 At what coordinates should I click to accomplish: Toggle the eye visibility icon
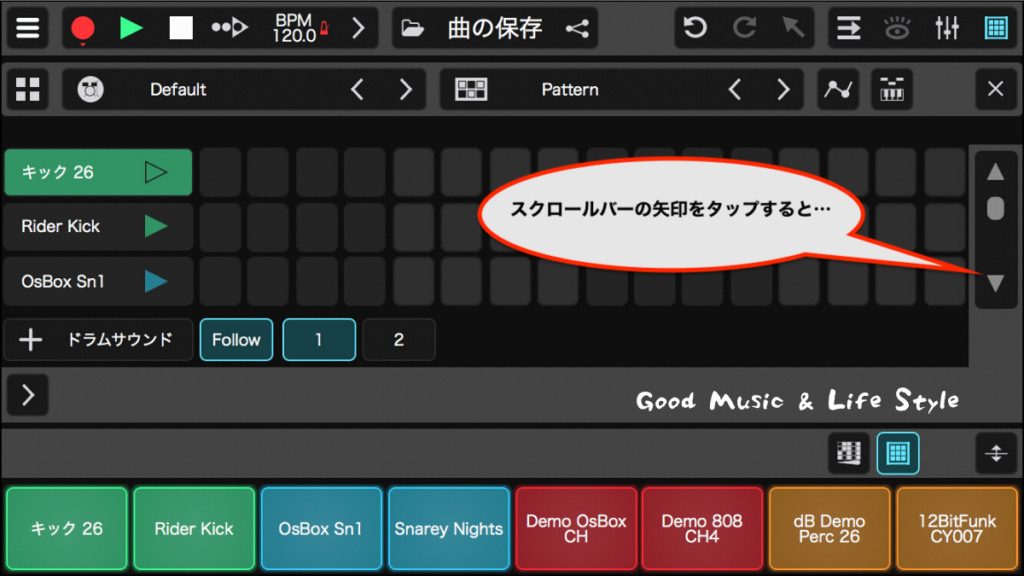897,28
